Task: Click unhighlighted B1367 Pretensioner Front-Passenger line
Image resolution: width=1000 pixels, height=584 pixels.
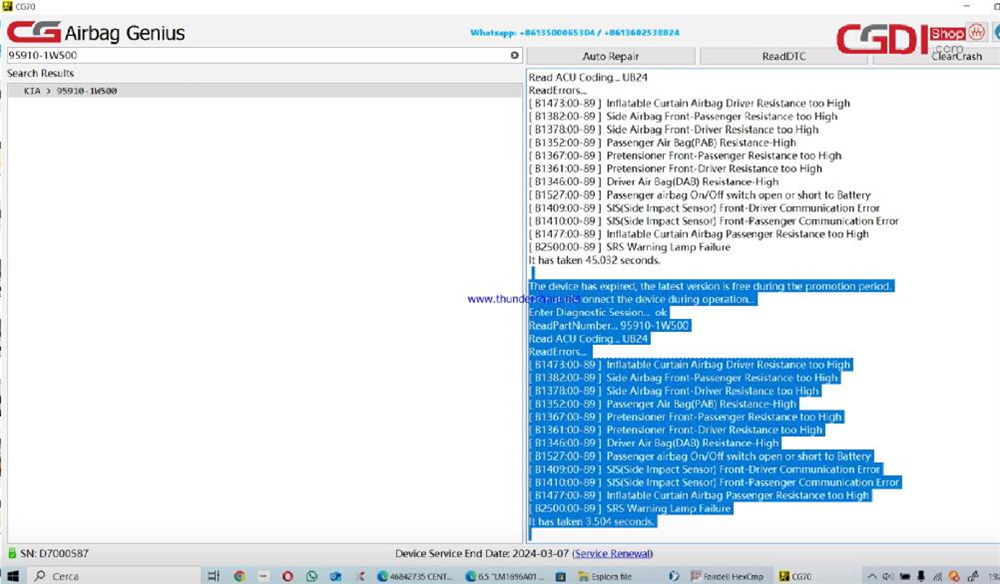Action: 685,156
